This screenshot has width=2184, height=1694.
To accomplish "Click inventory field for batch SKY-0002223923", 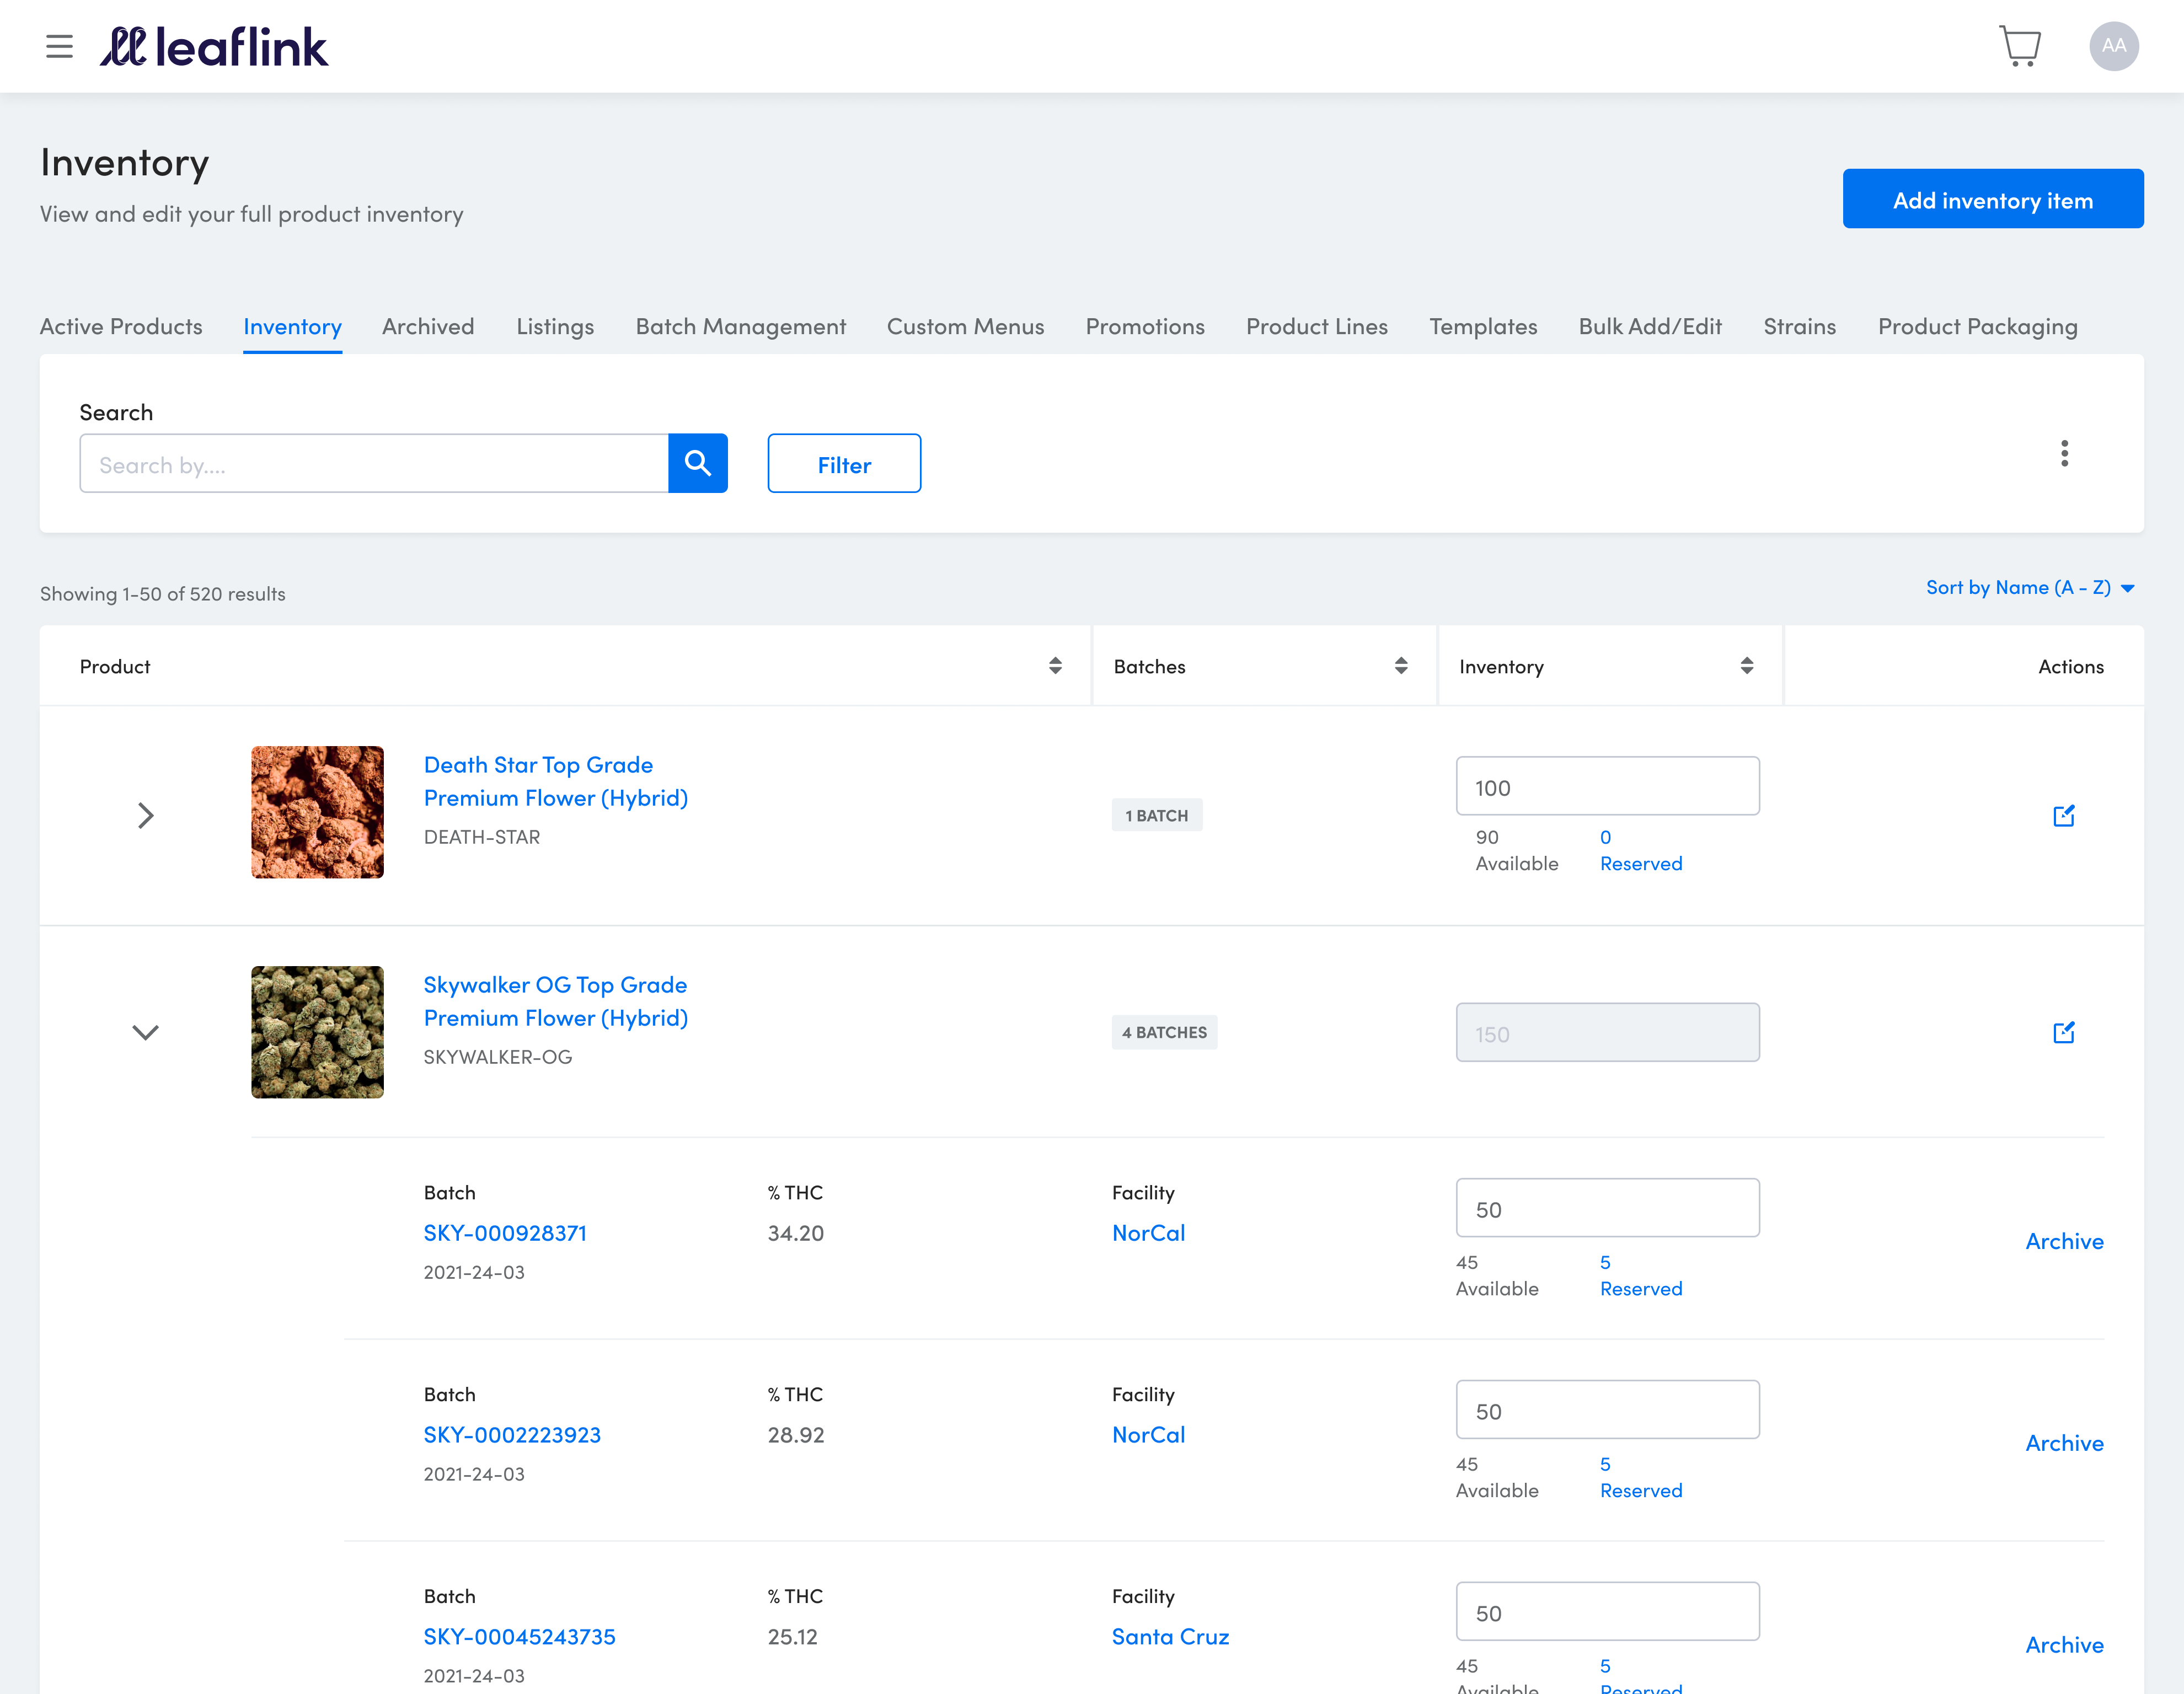I will pyautogui.click(x=1607, y=1410).
